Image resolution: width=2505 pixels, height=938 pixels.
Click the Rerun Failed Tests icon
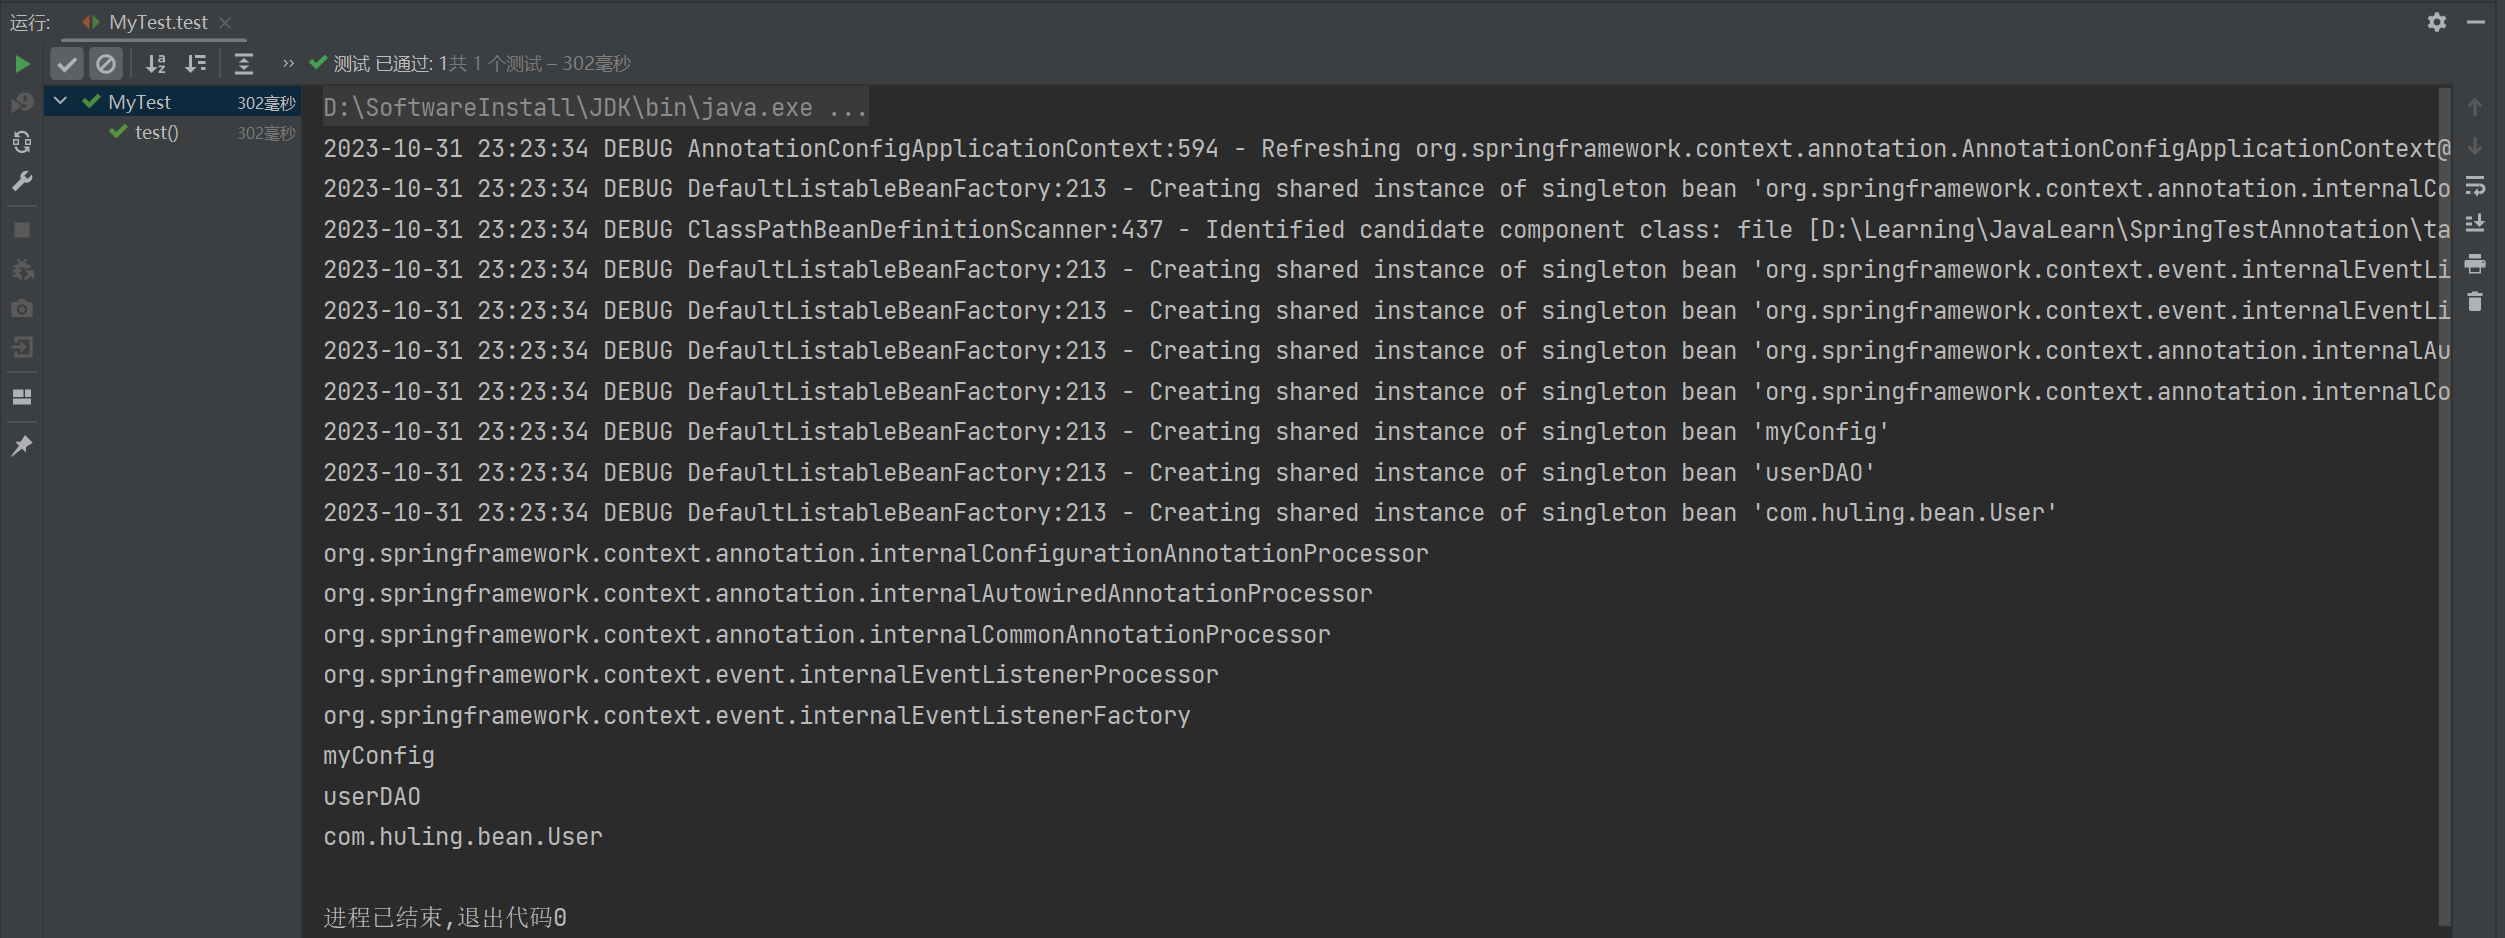coord(22,103)
